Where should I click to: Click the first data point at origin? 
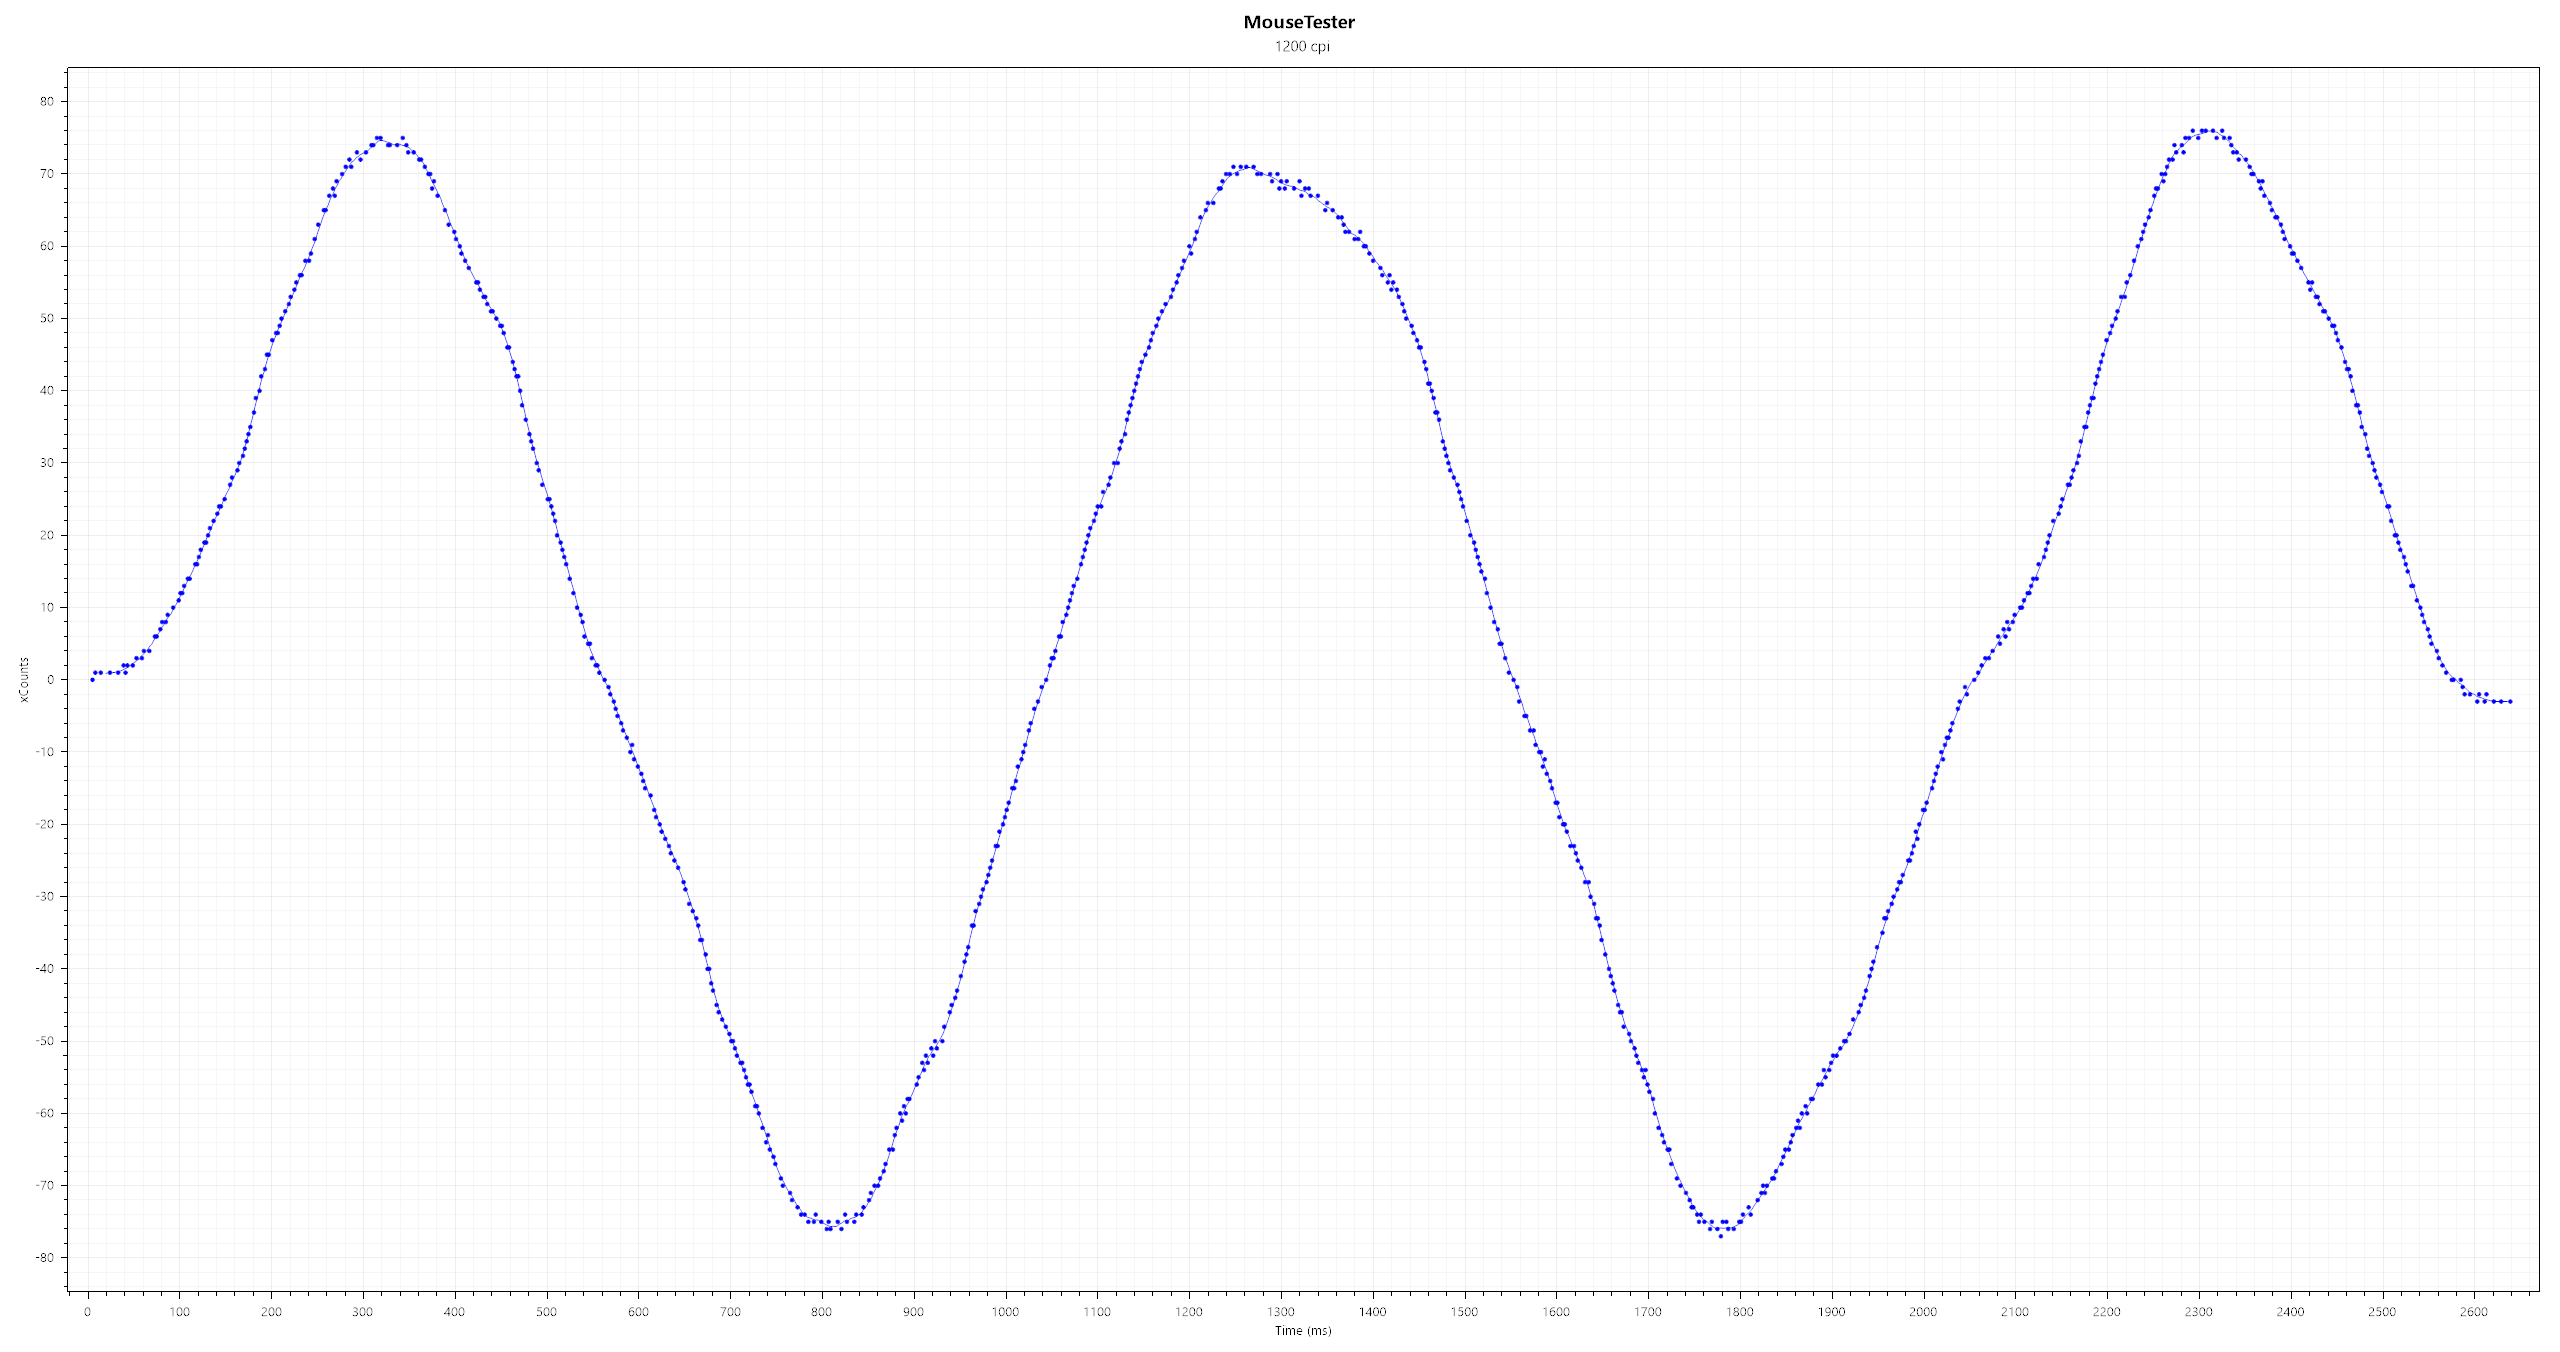pos(92,680)
